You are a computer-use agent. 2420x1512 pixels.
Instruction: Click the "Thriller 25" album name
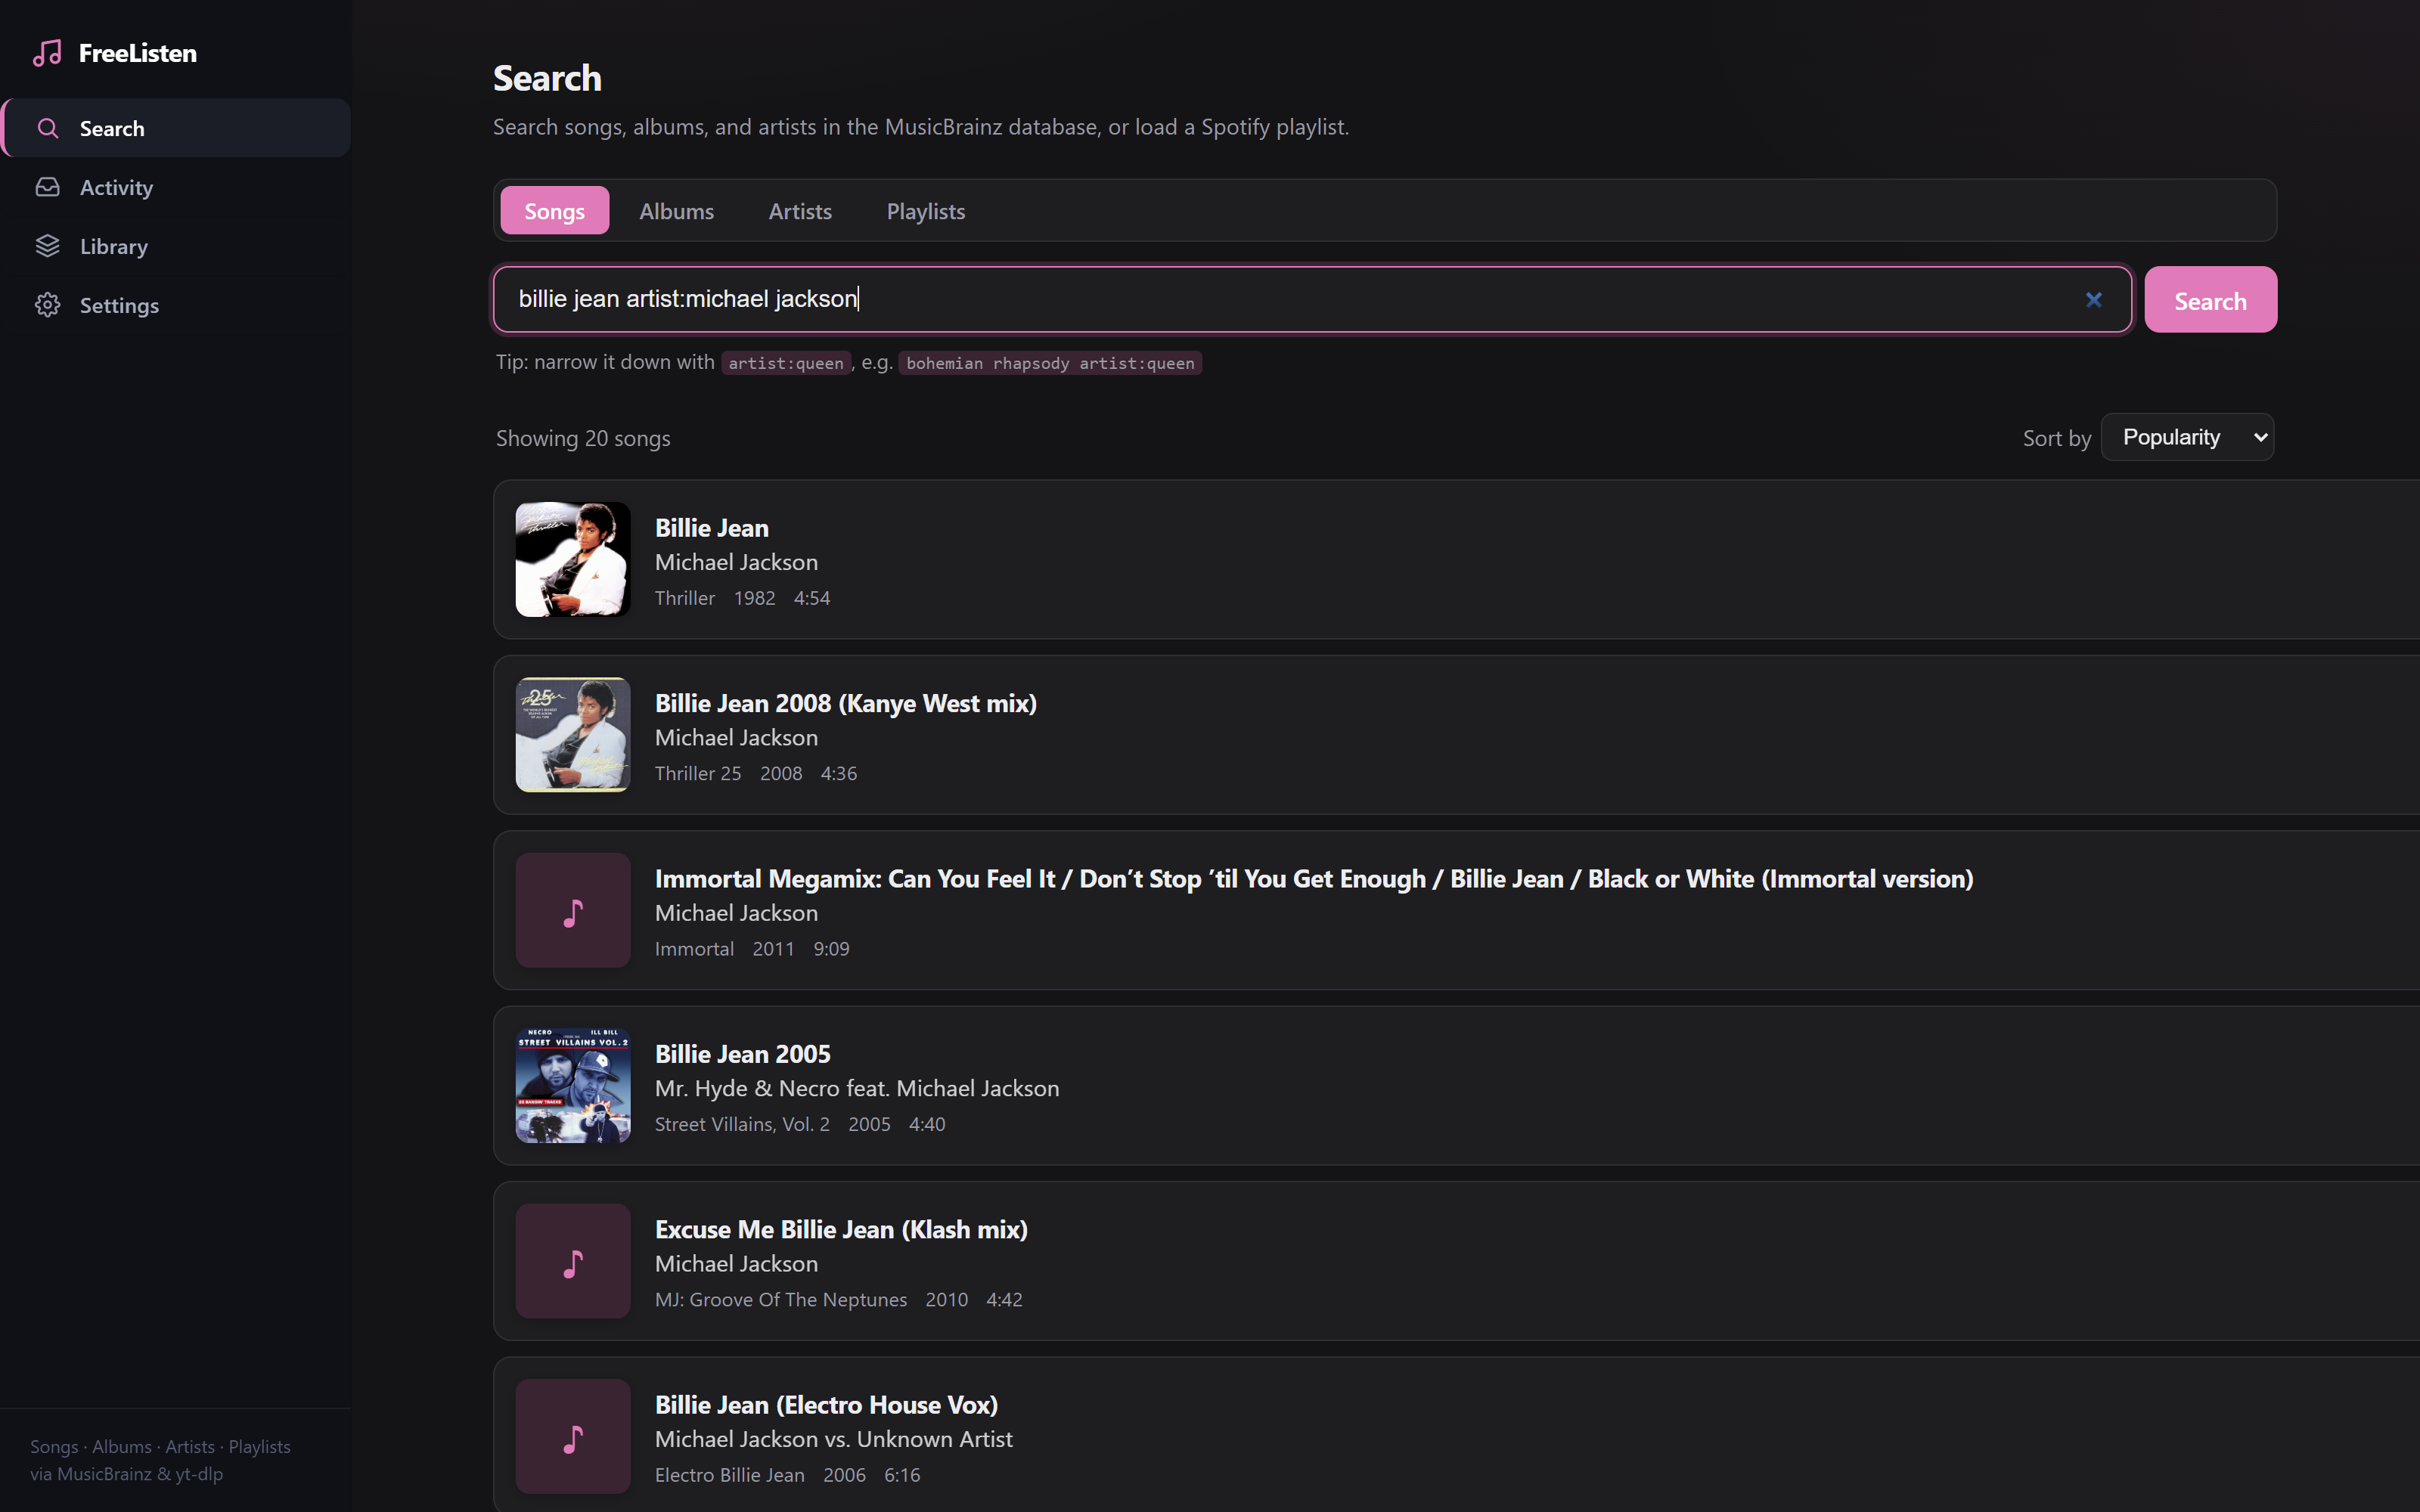coord(698,773)
